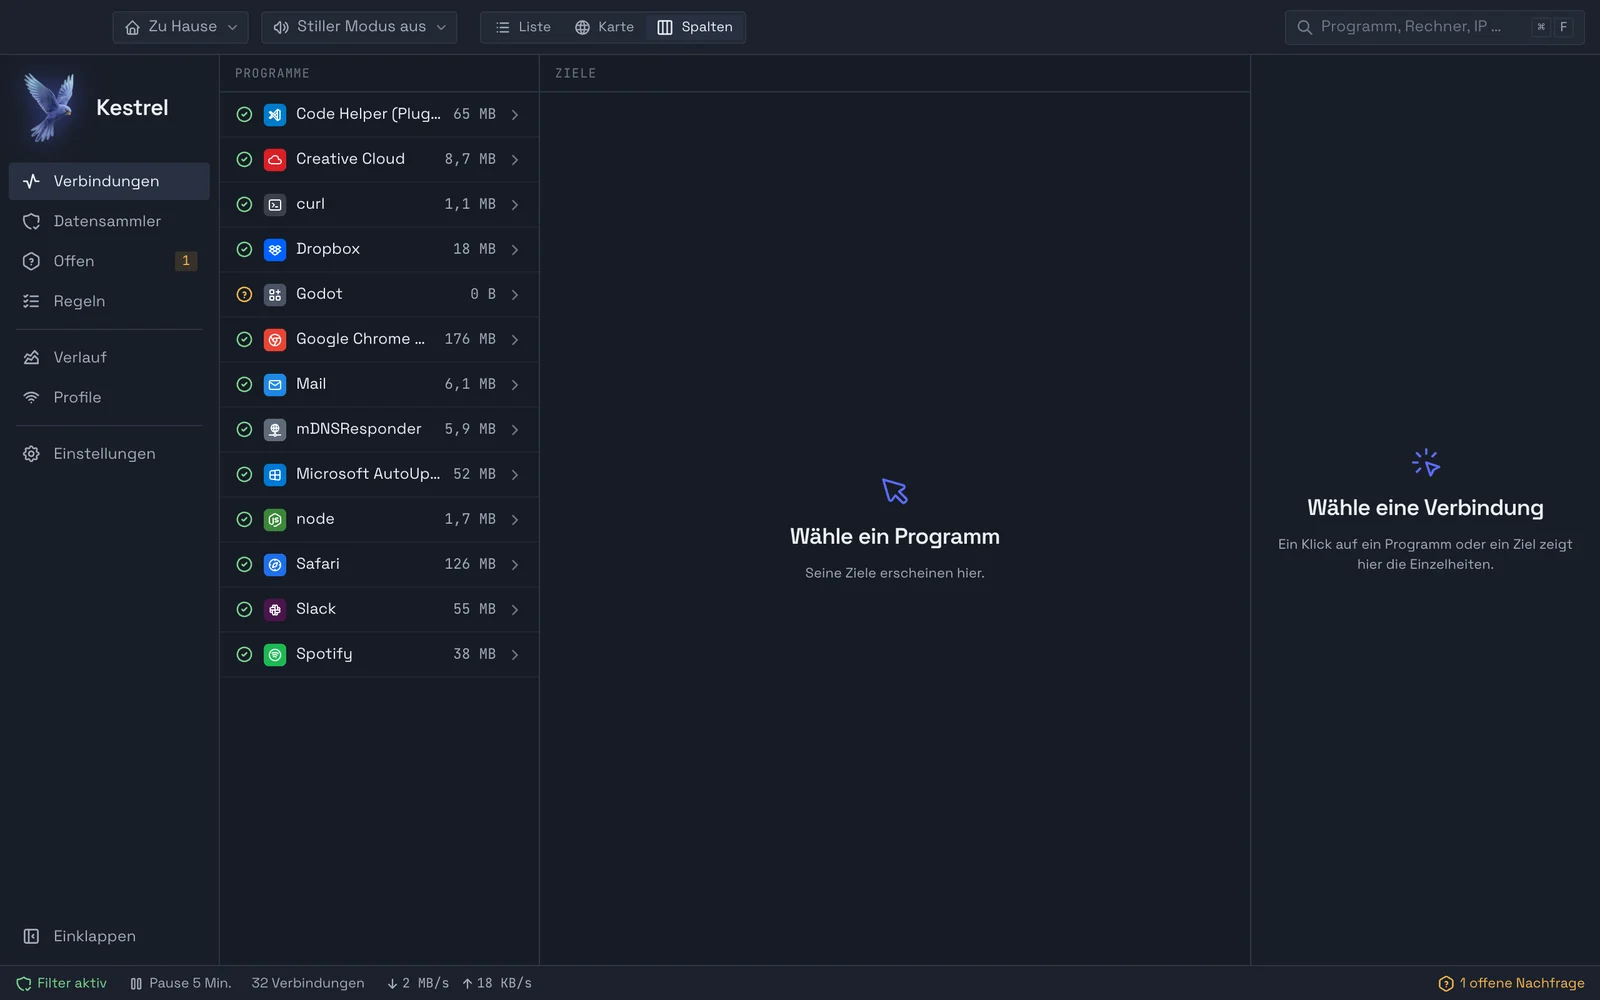Expand the Google Chrome row chevron
The width and height of the screenshot is (1600, 1000).
click(x=515, y=340)
